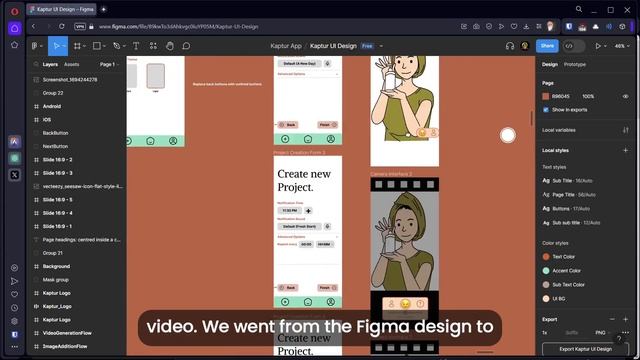Switch to the Prototype tab
Image resolution: width=640 pixels, height=360 pixels.
(574, 64)
